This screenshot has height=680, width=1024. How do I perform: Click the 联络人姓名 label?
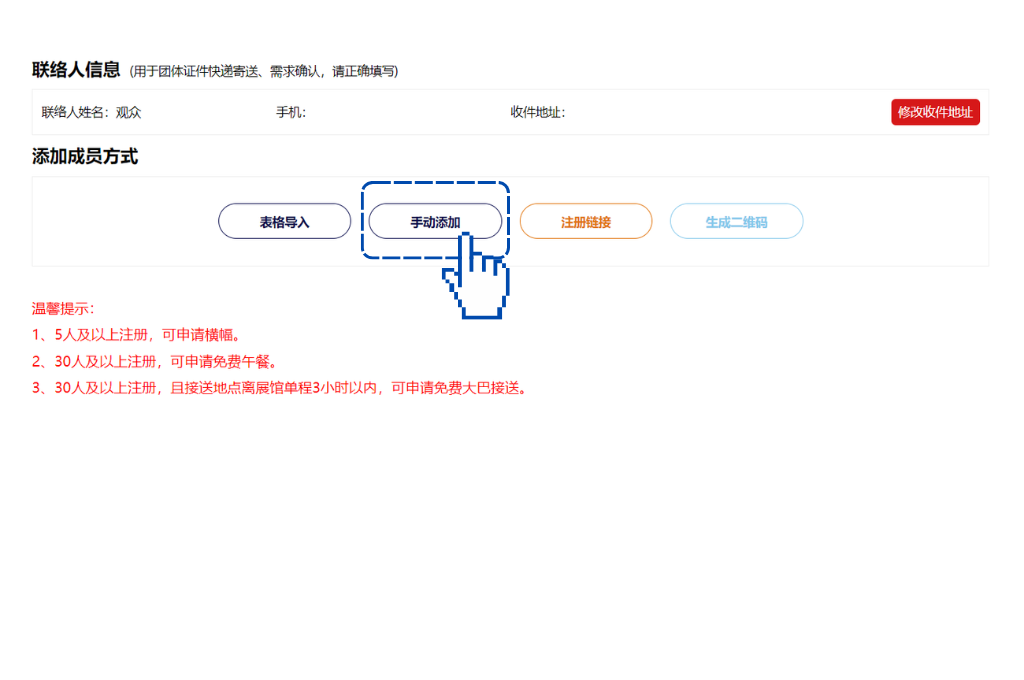click(75, 112)
